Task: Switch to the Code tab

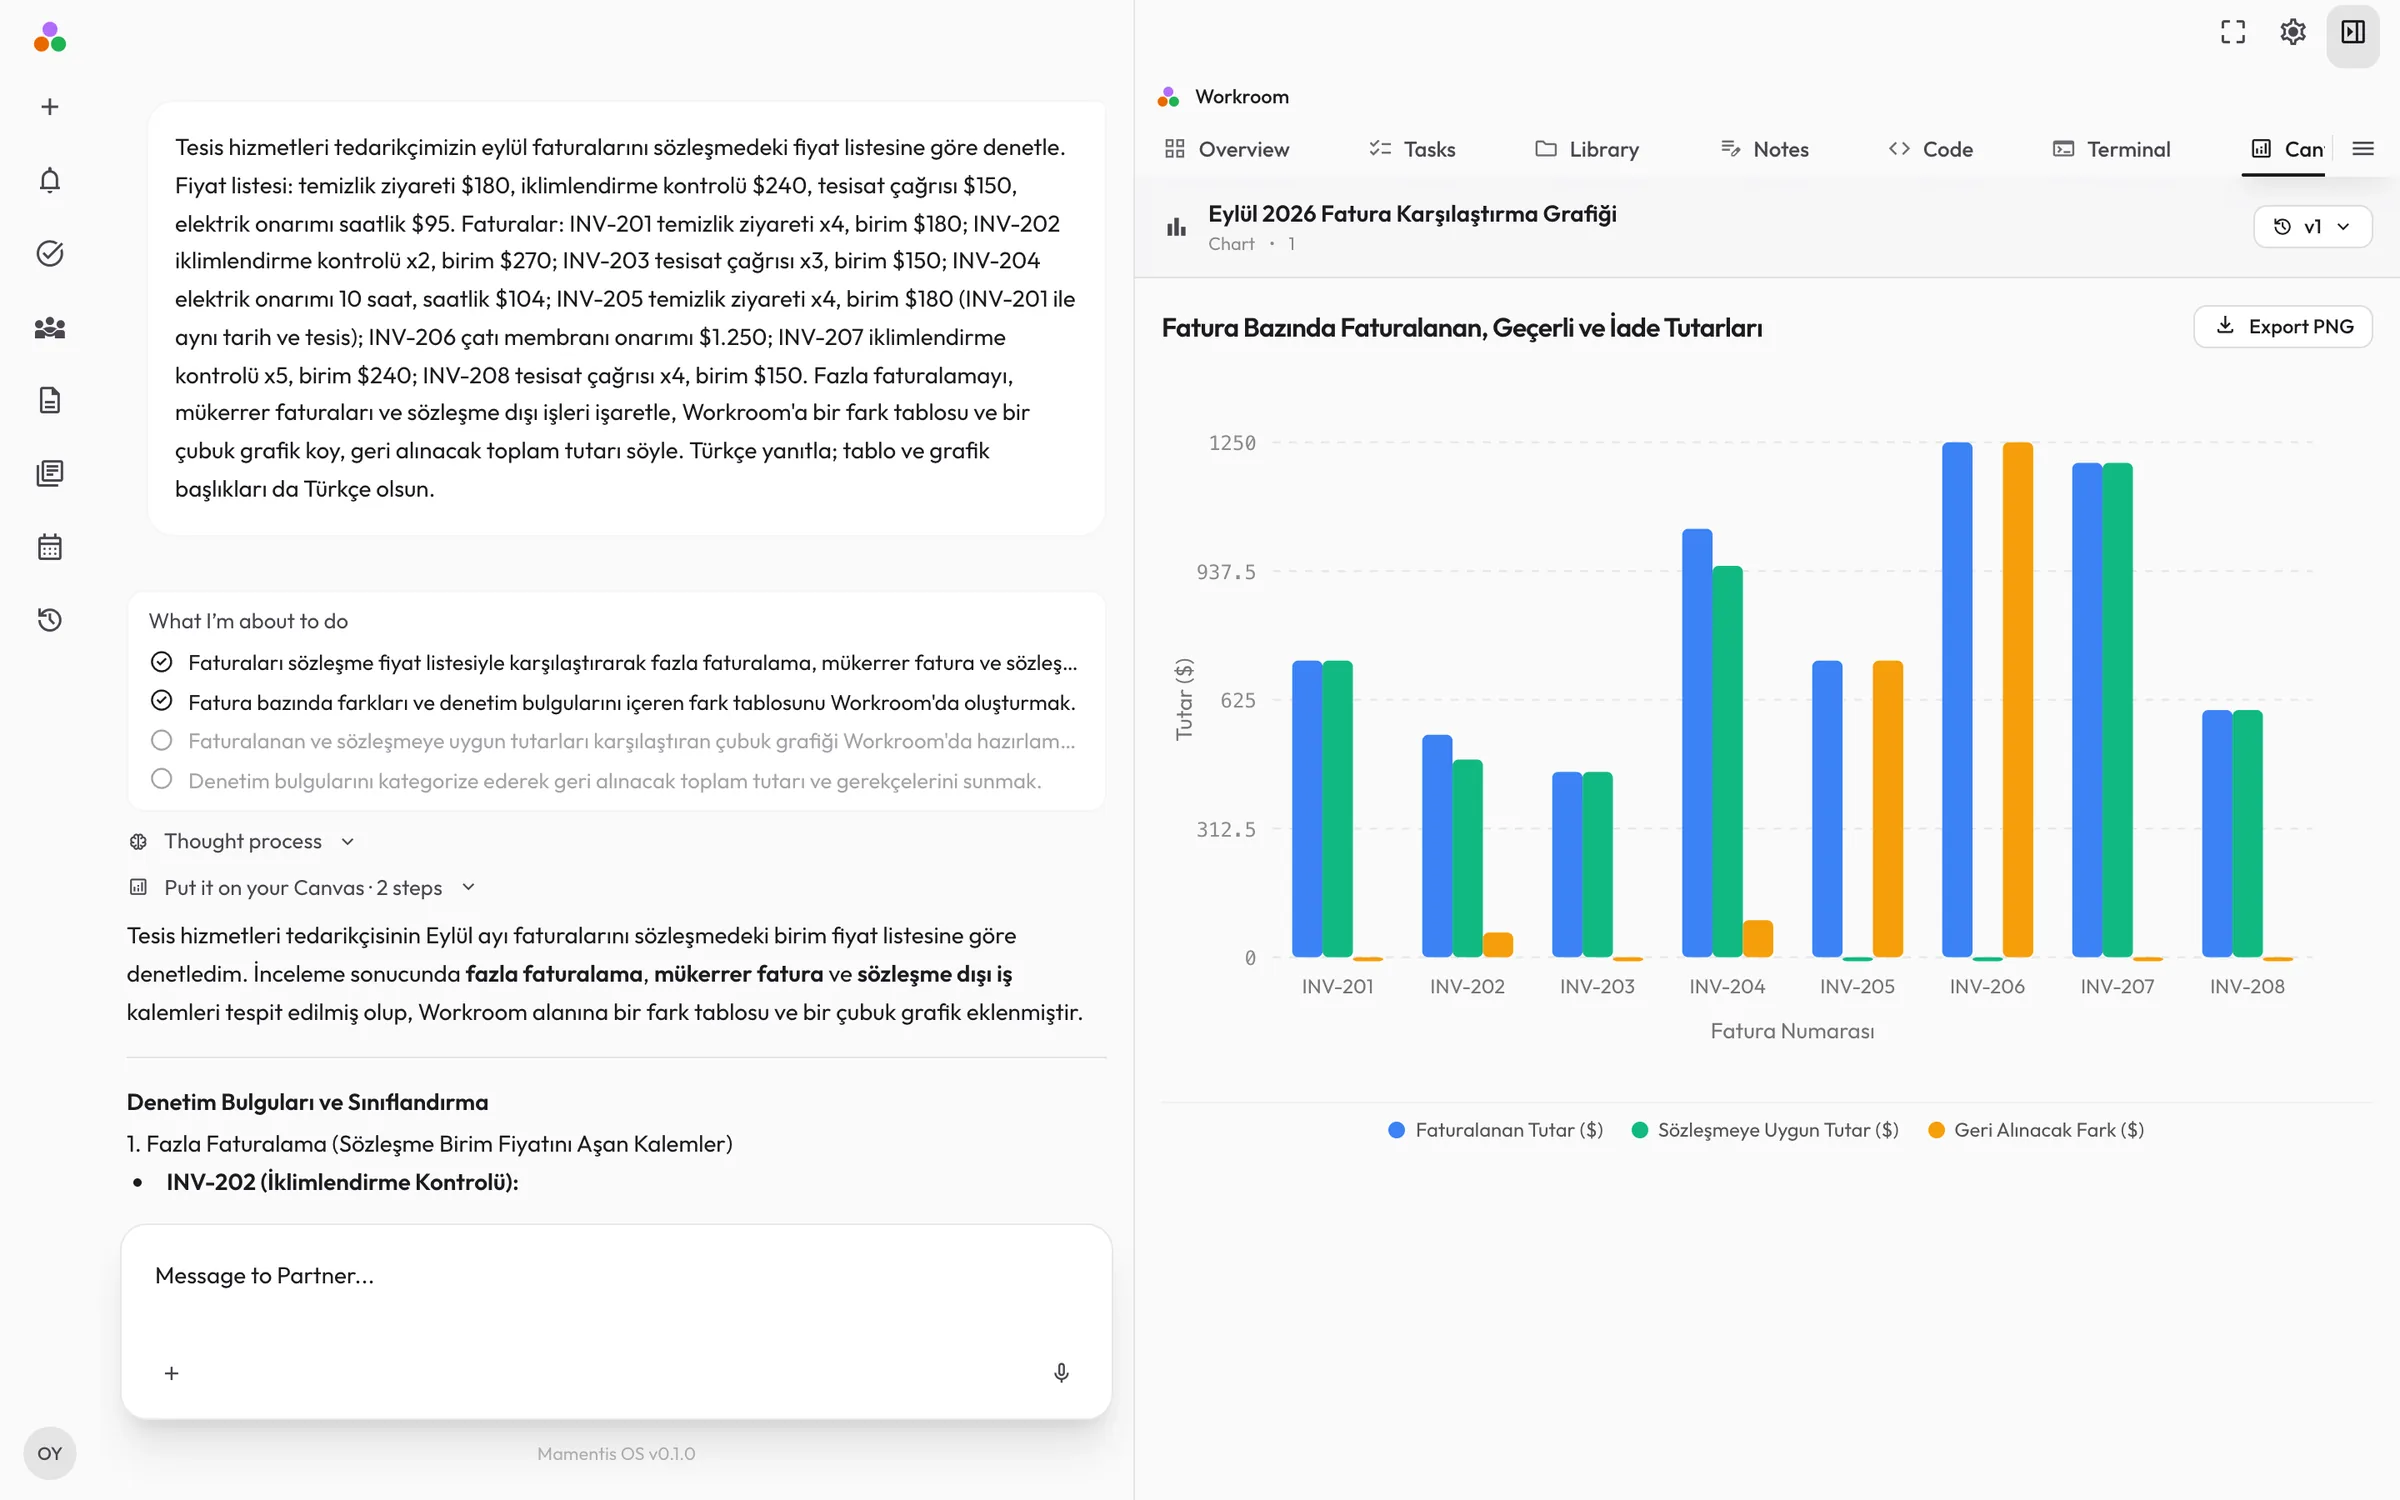Action: (x=1931, y=149)
